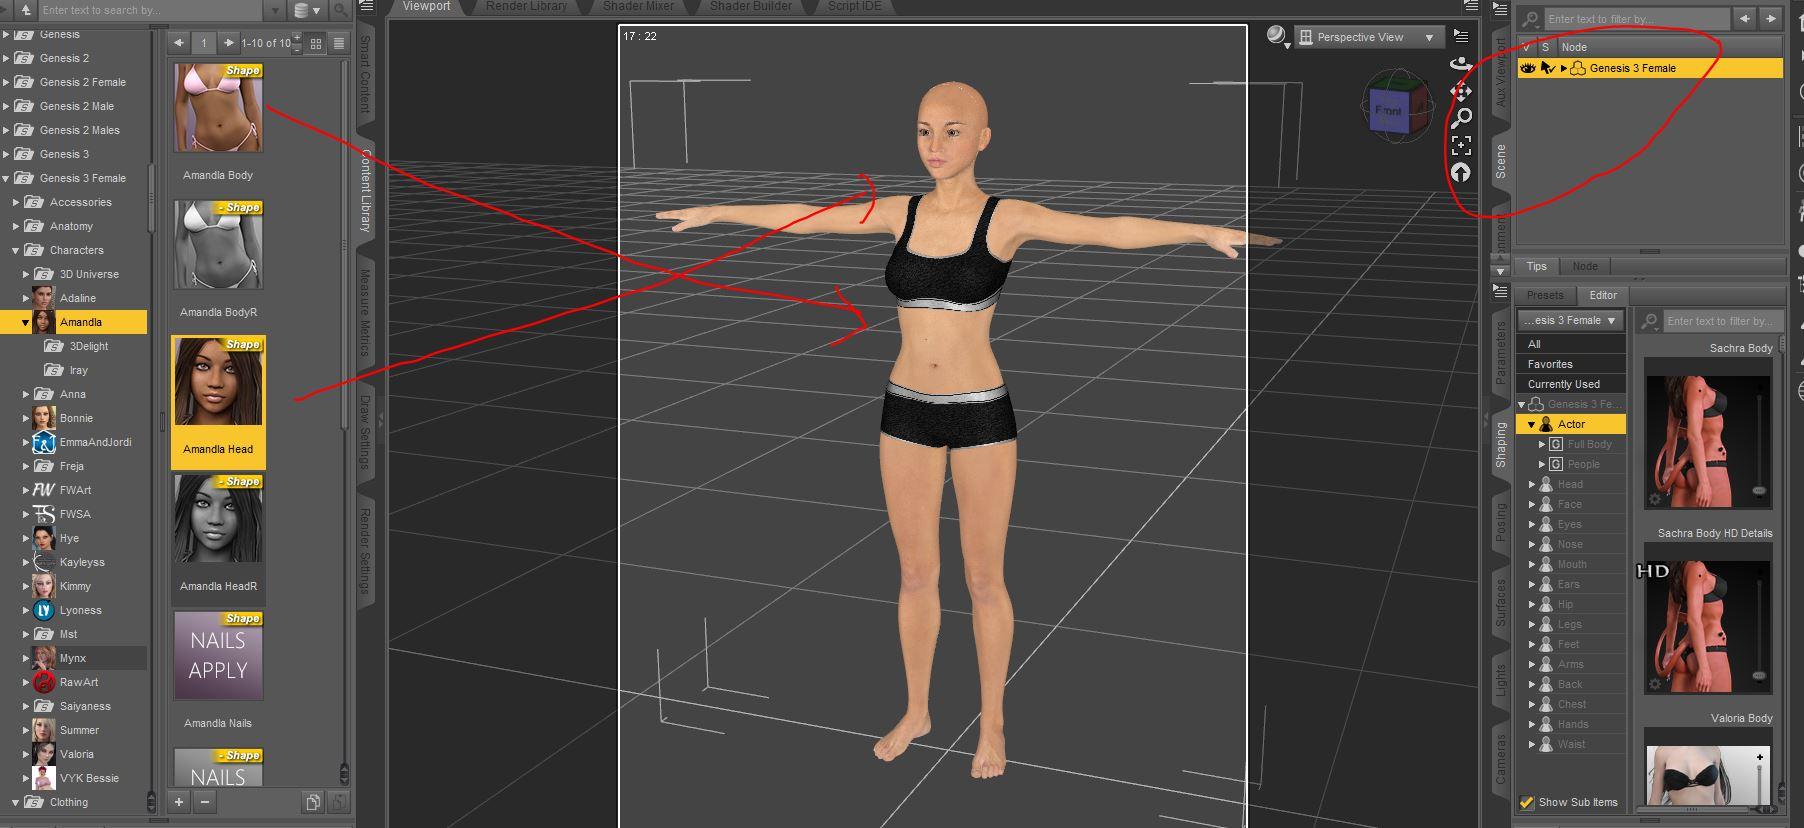Open the Perspective View dropdown
The width and height of the screenshot is (1804, 828).
click(x=1369, y=37)
